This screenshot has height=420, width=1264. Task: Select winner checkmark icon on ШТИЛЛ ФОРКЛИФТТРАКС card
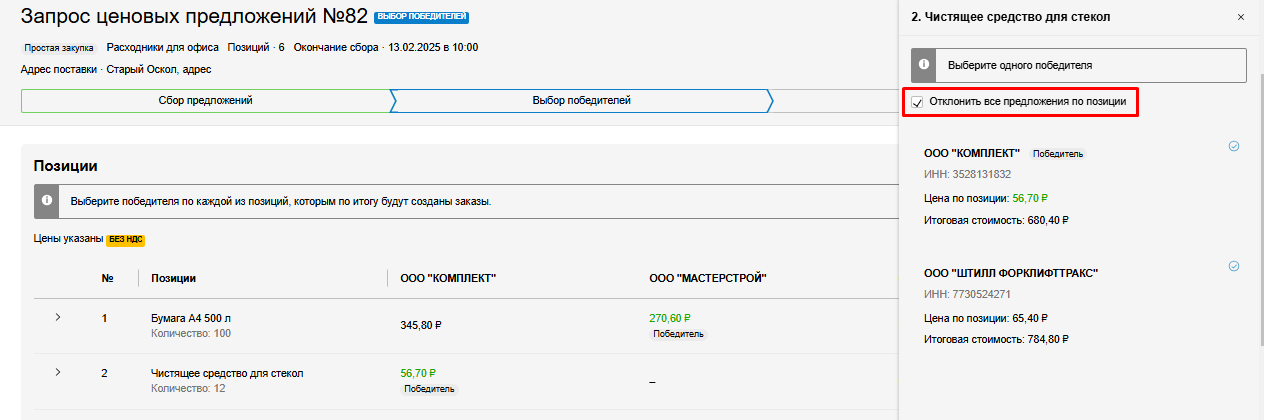(x=1234, y=266)
